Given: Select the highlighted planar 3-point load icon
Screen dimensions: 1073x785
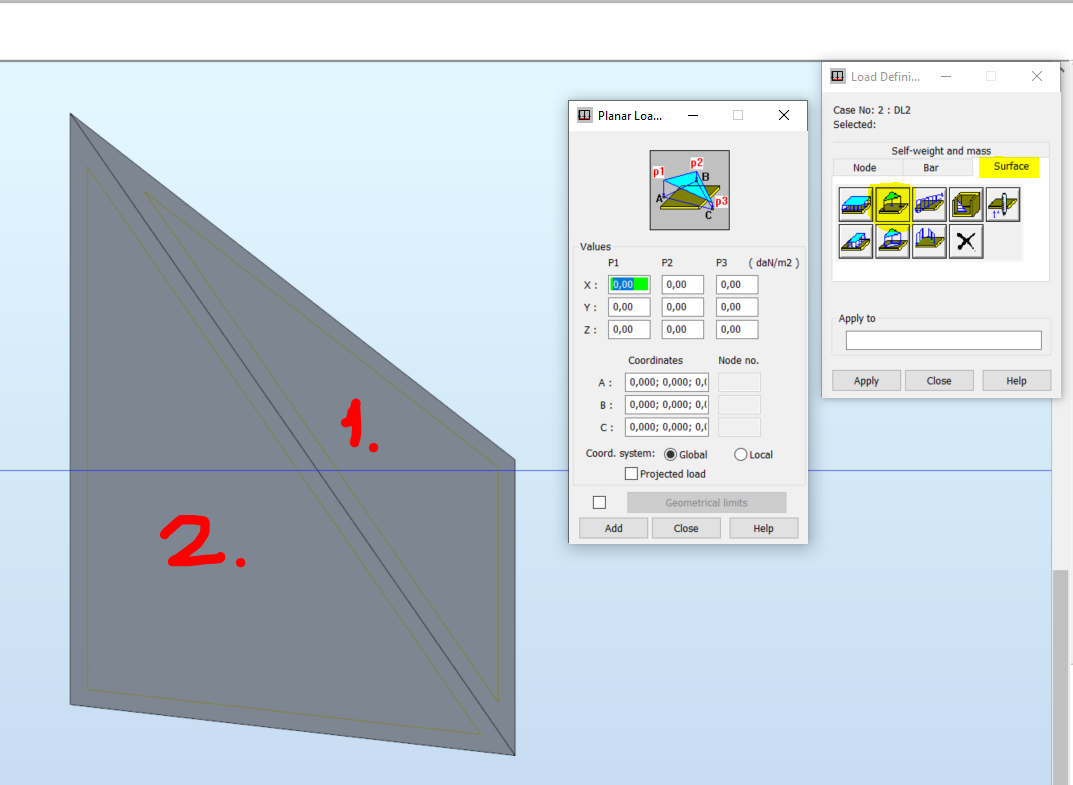Looking at the screenshot, I should click(892, 203).
